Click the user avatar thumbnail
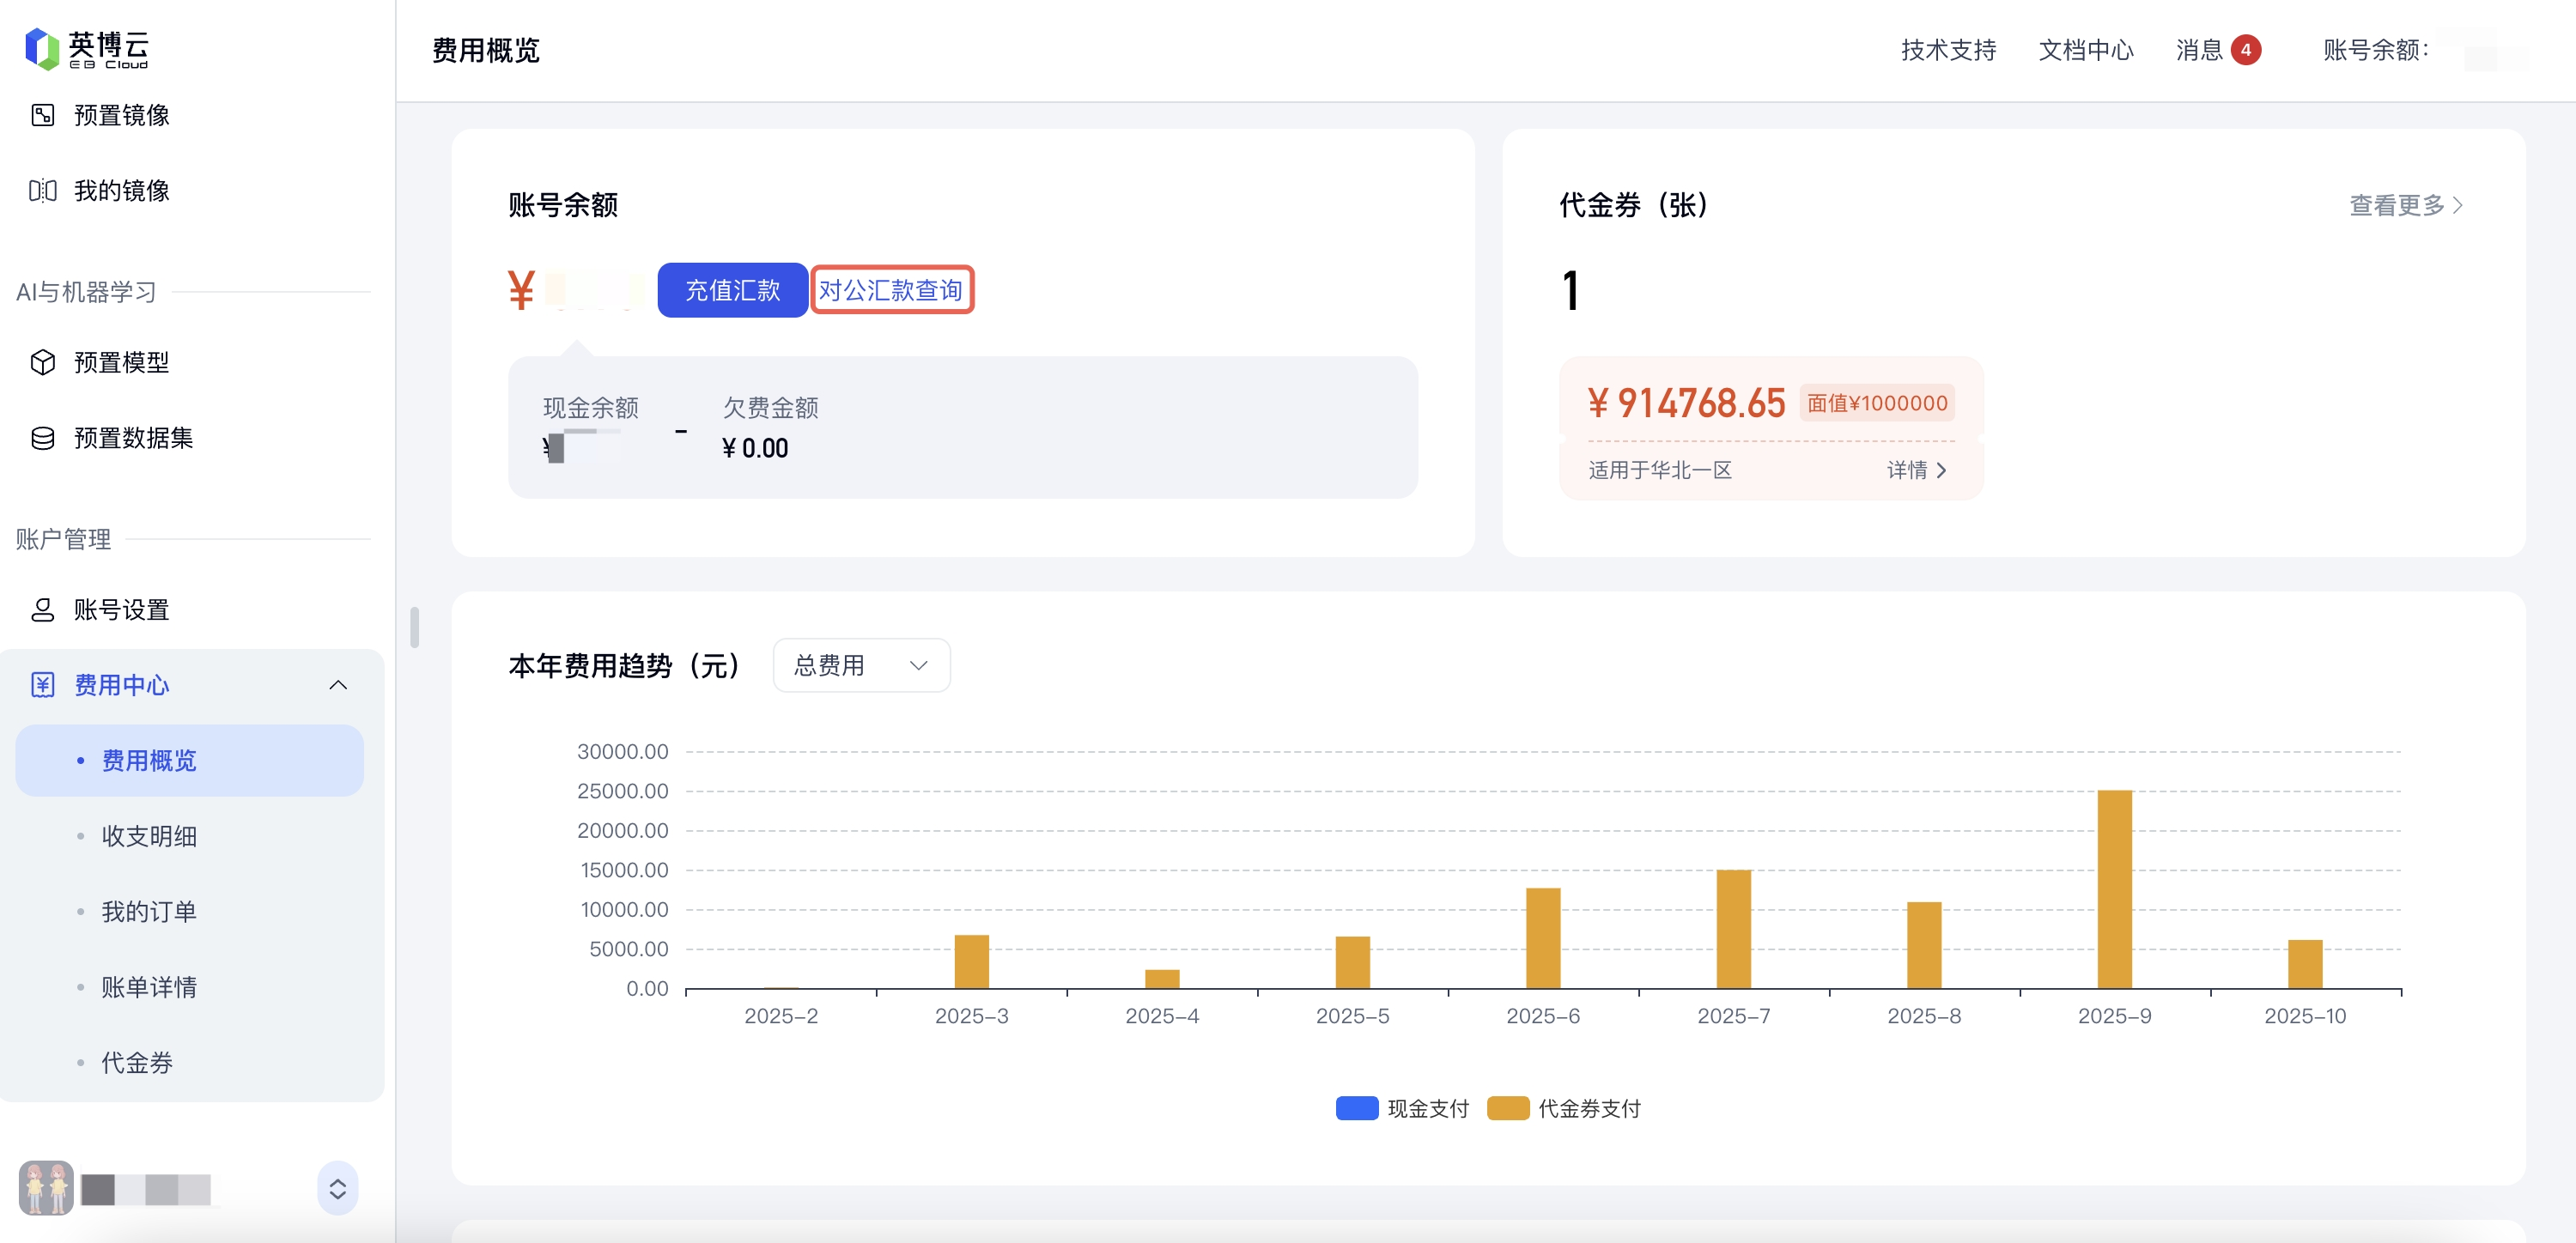 pyautogui.click(x=46, y=1187)
